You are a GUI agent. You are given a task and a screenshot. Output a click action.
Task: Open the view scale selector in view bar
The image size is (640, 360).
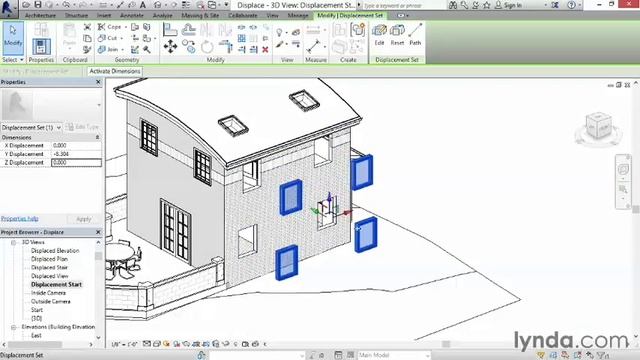click(125, 344)
